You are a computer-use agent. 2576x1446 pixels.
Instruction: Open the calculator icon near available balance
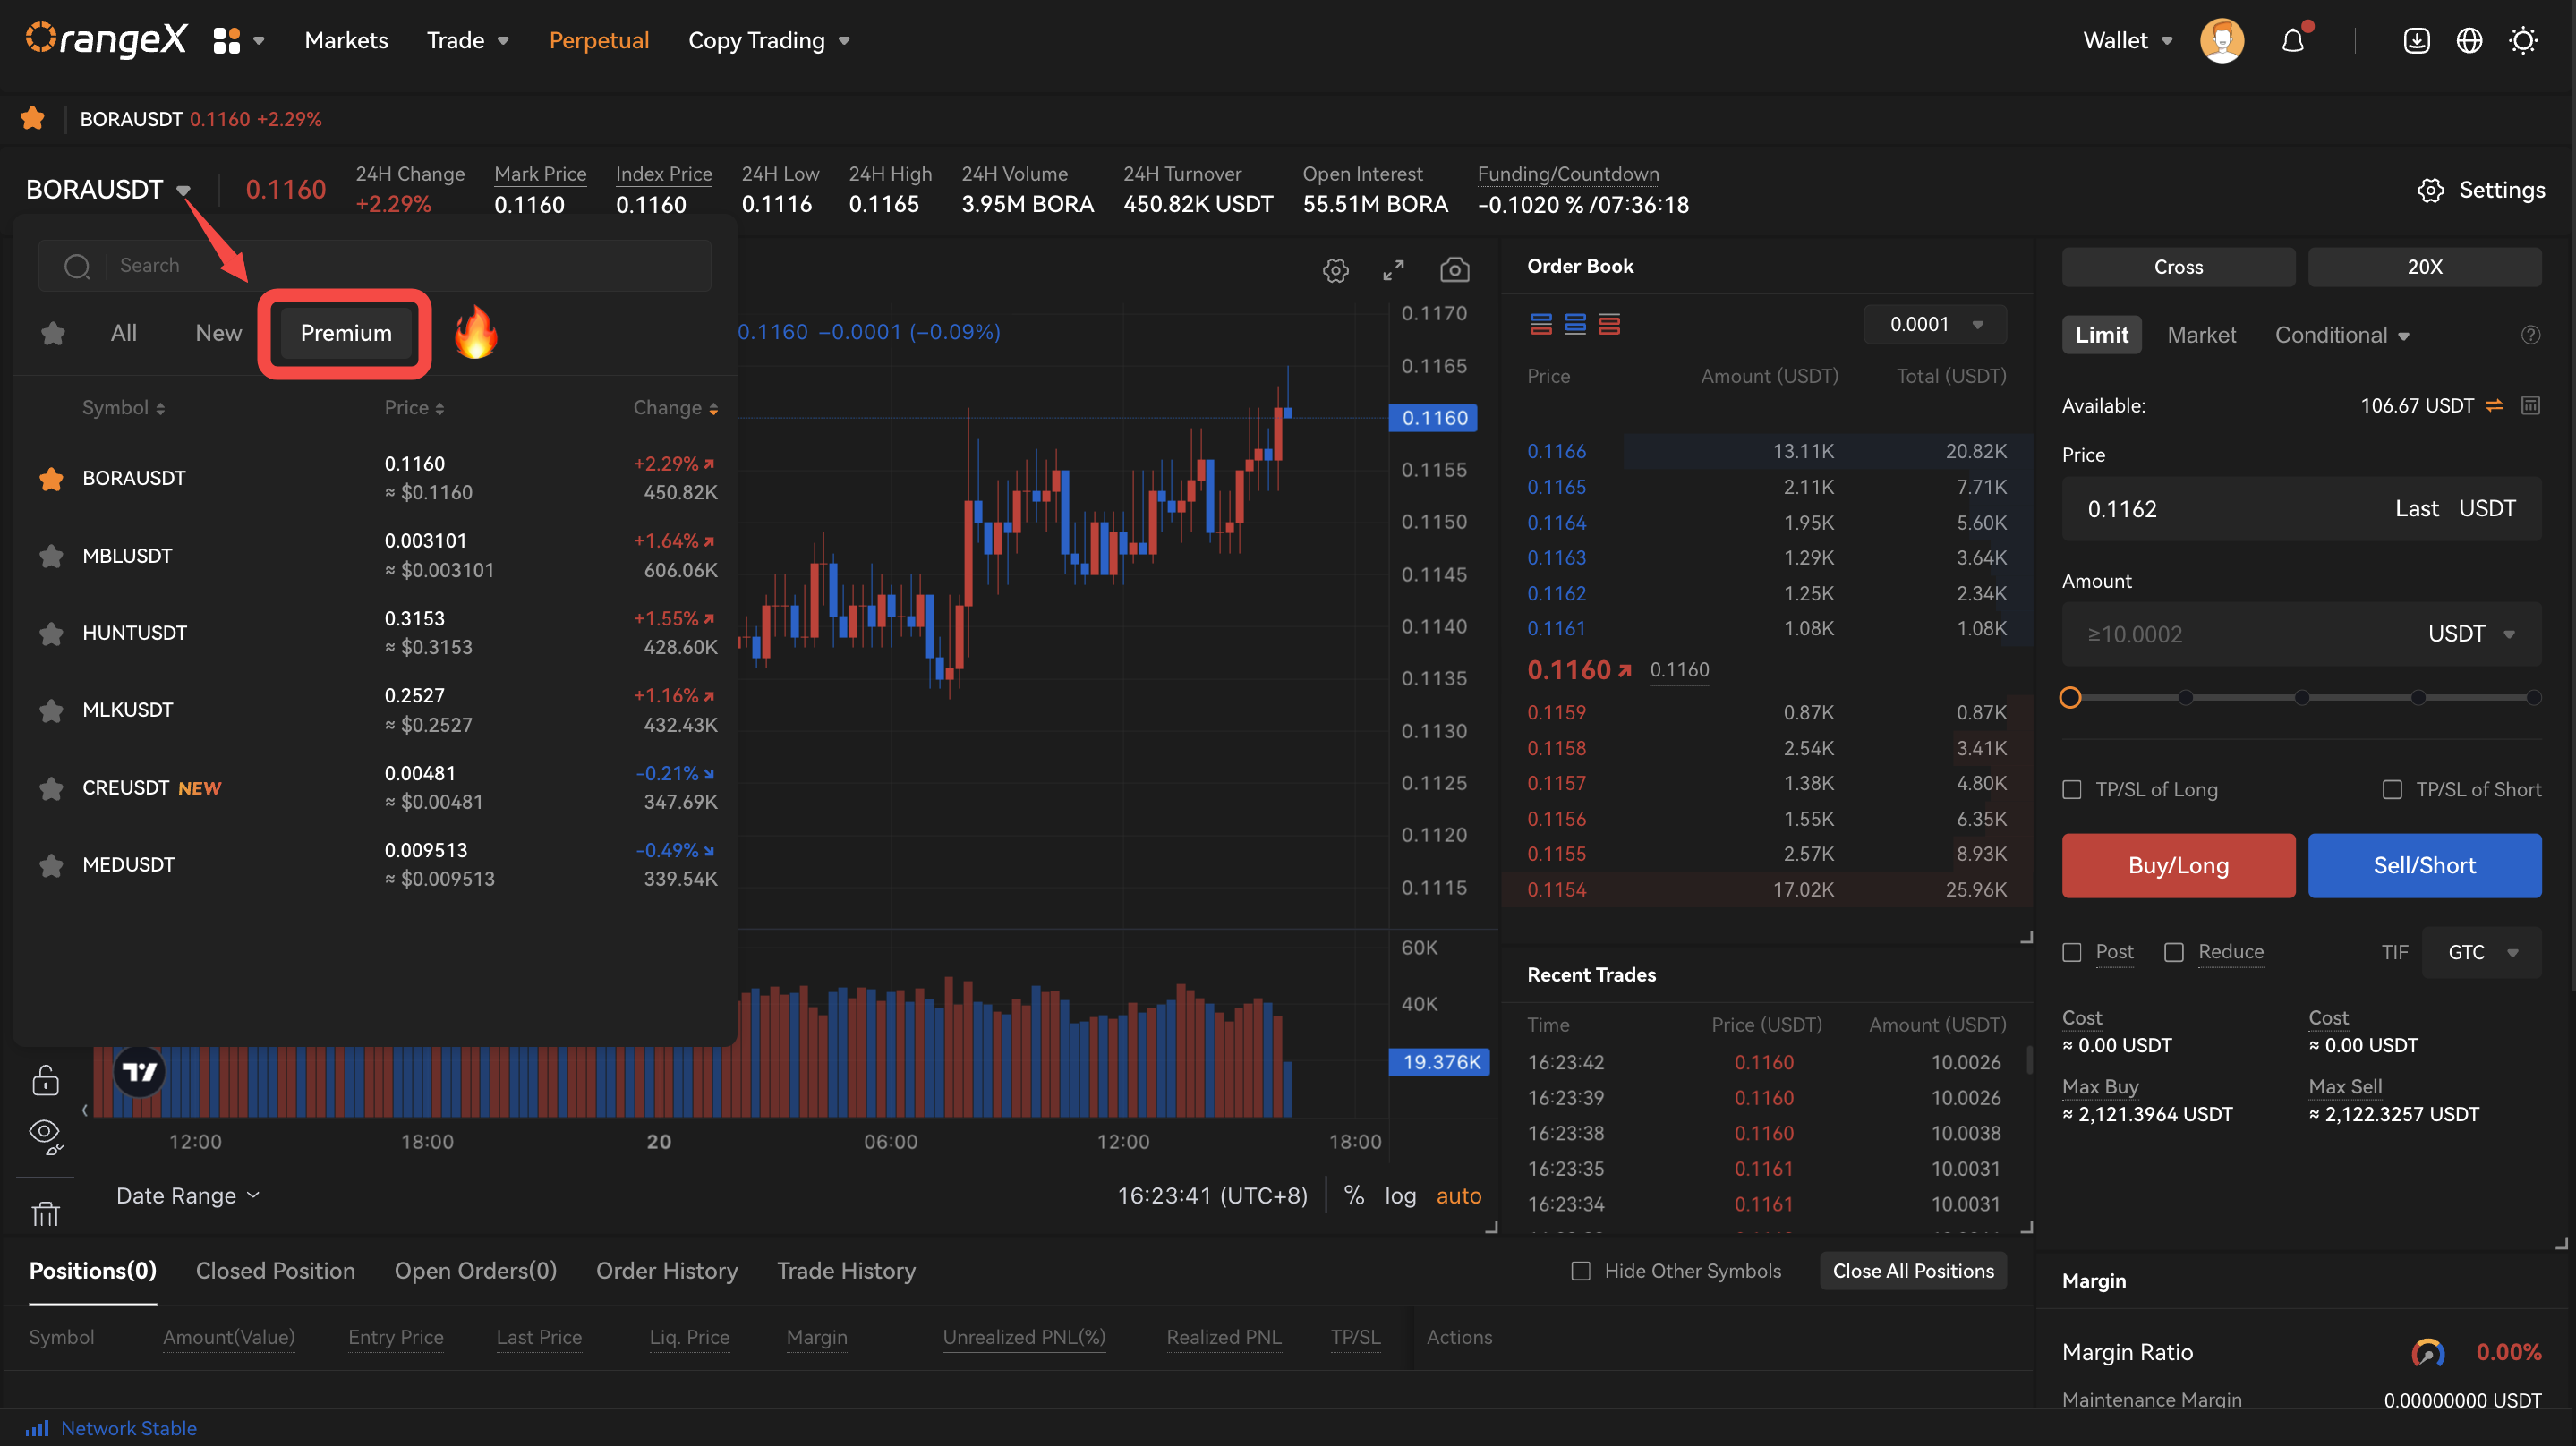[x=2530, y=406]
